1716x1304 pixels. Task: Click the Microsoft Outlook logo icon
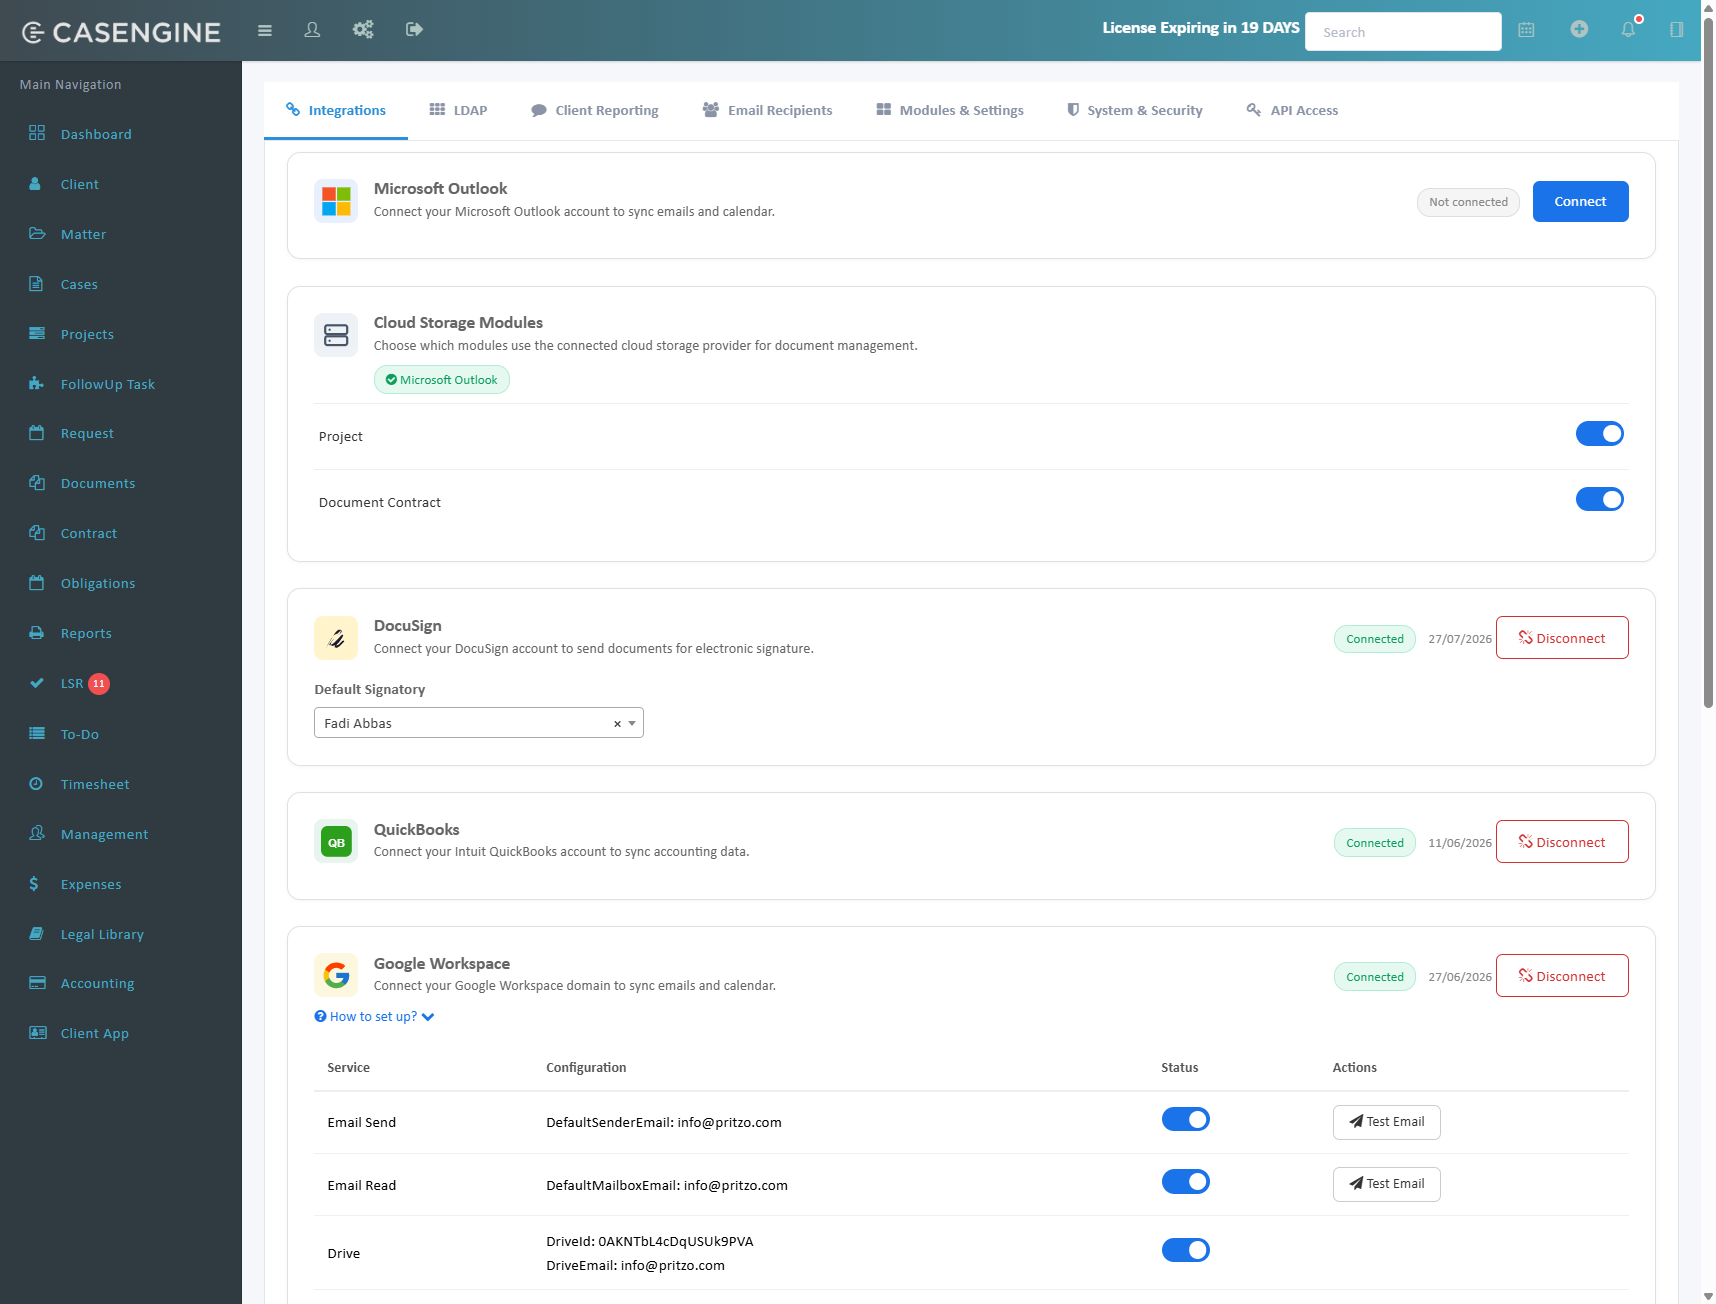pyautogui.click(x=336, y=201)
